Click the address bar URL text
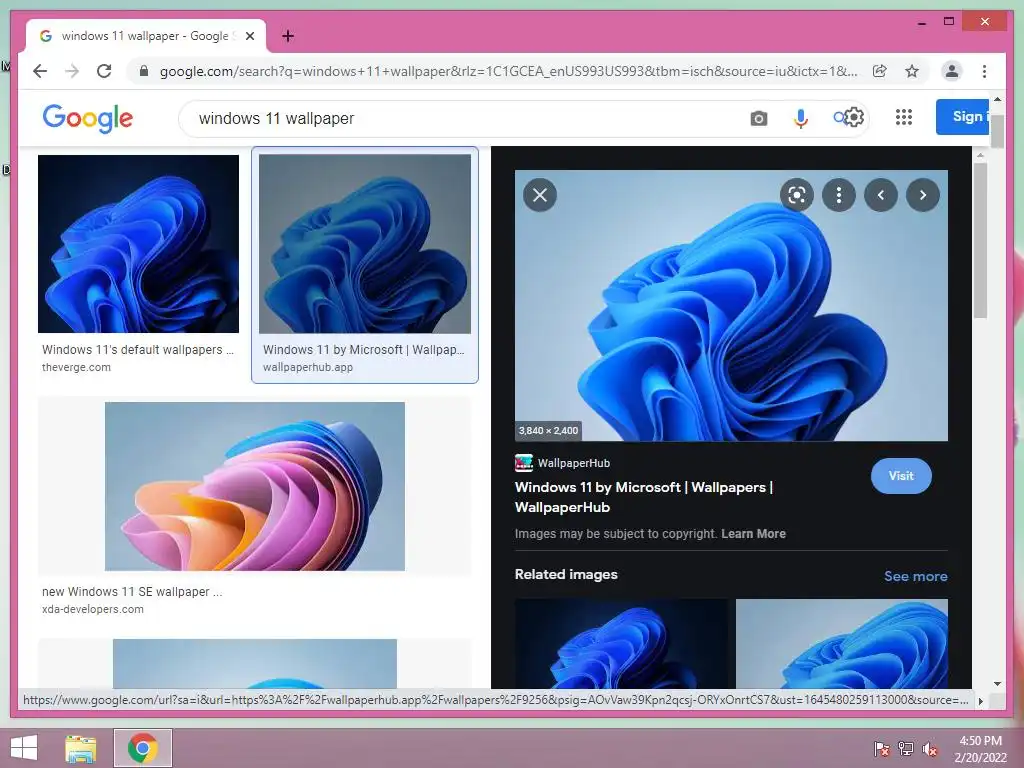 (509, 71)
